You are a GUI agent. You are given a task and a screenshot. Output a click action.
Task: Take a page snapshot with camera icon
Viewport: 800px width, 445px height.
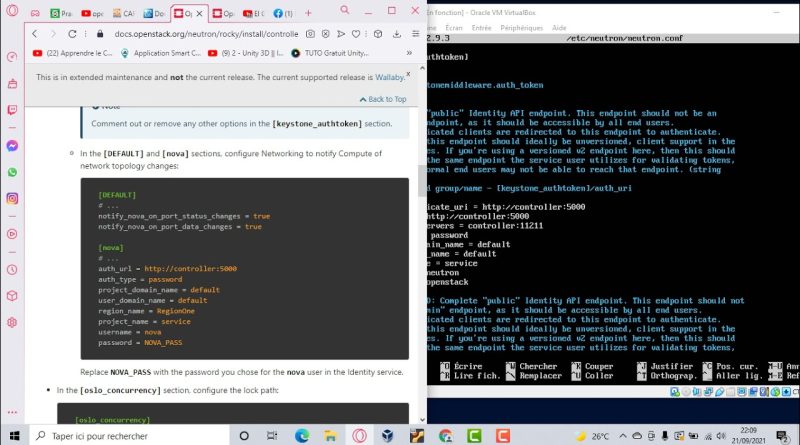[310, 34]
